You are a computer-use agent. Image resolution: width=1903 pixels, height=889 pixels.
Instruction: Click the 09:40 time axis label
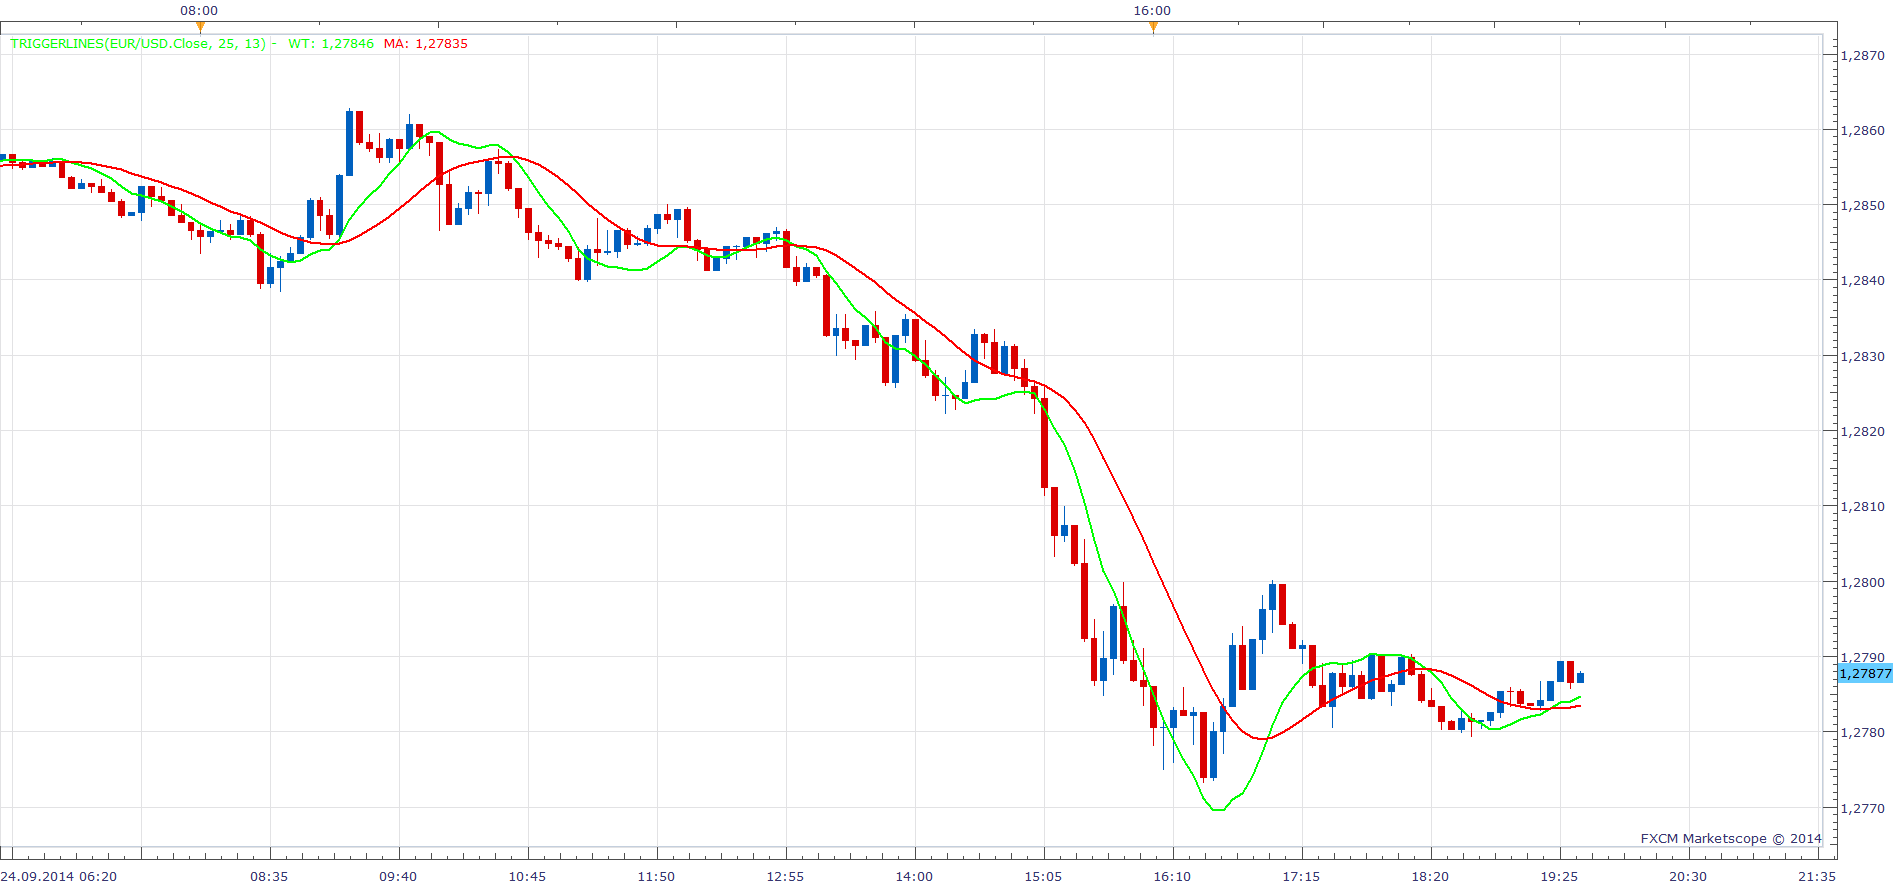398,876
